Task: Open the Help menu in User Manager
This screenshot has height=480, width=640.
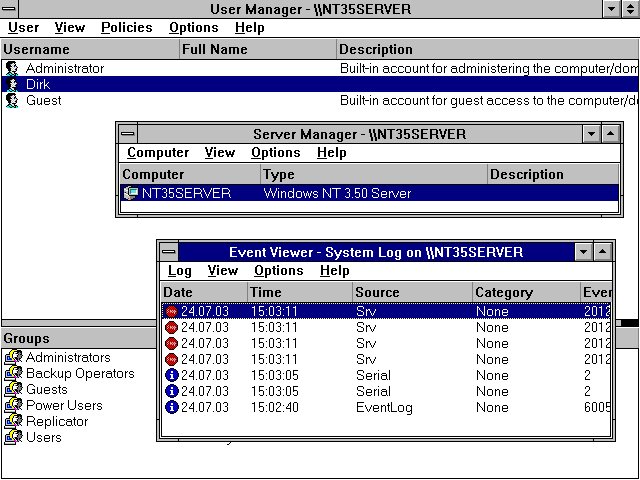Action: 249,28
